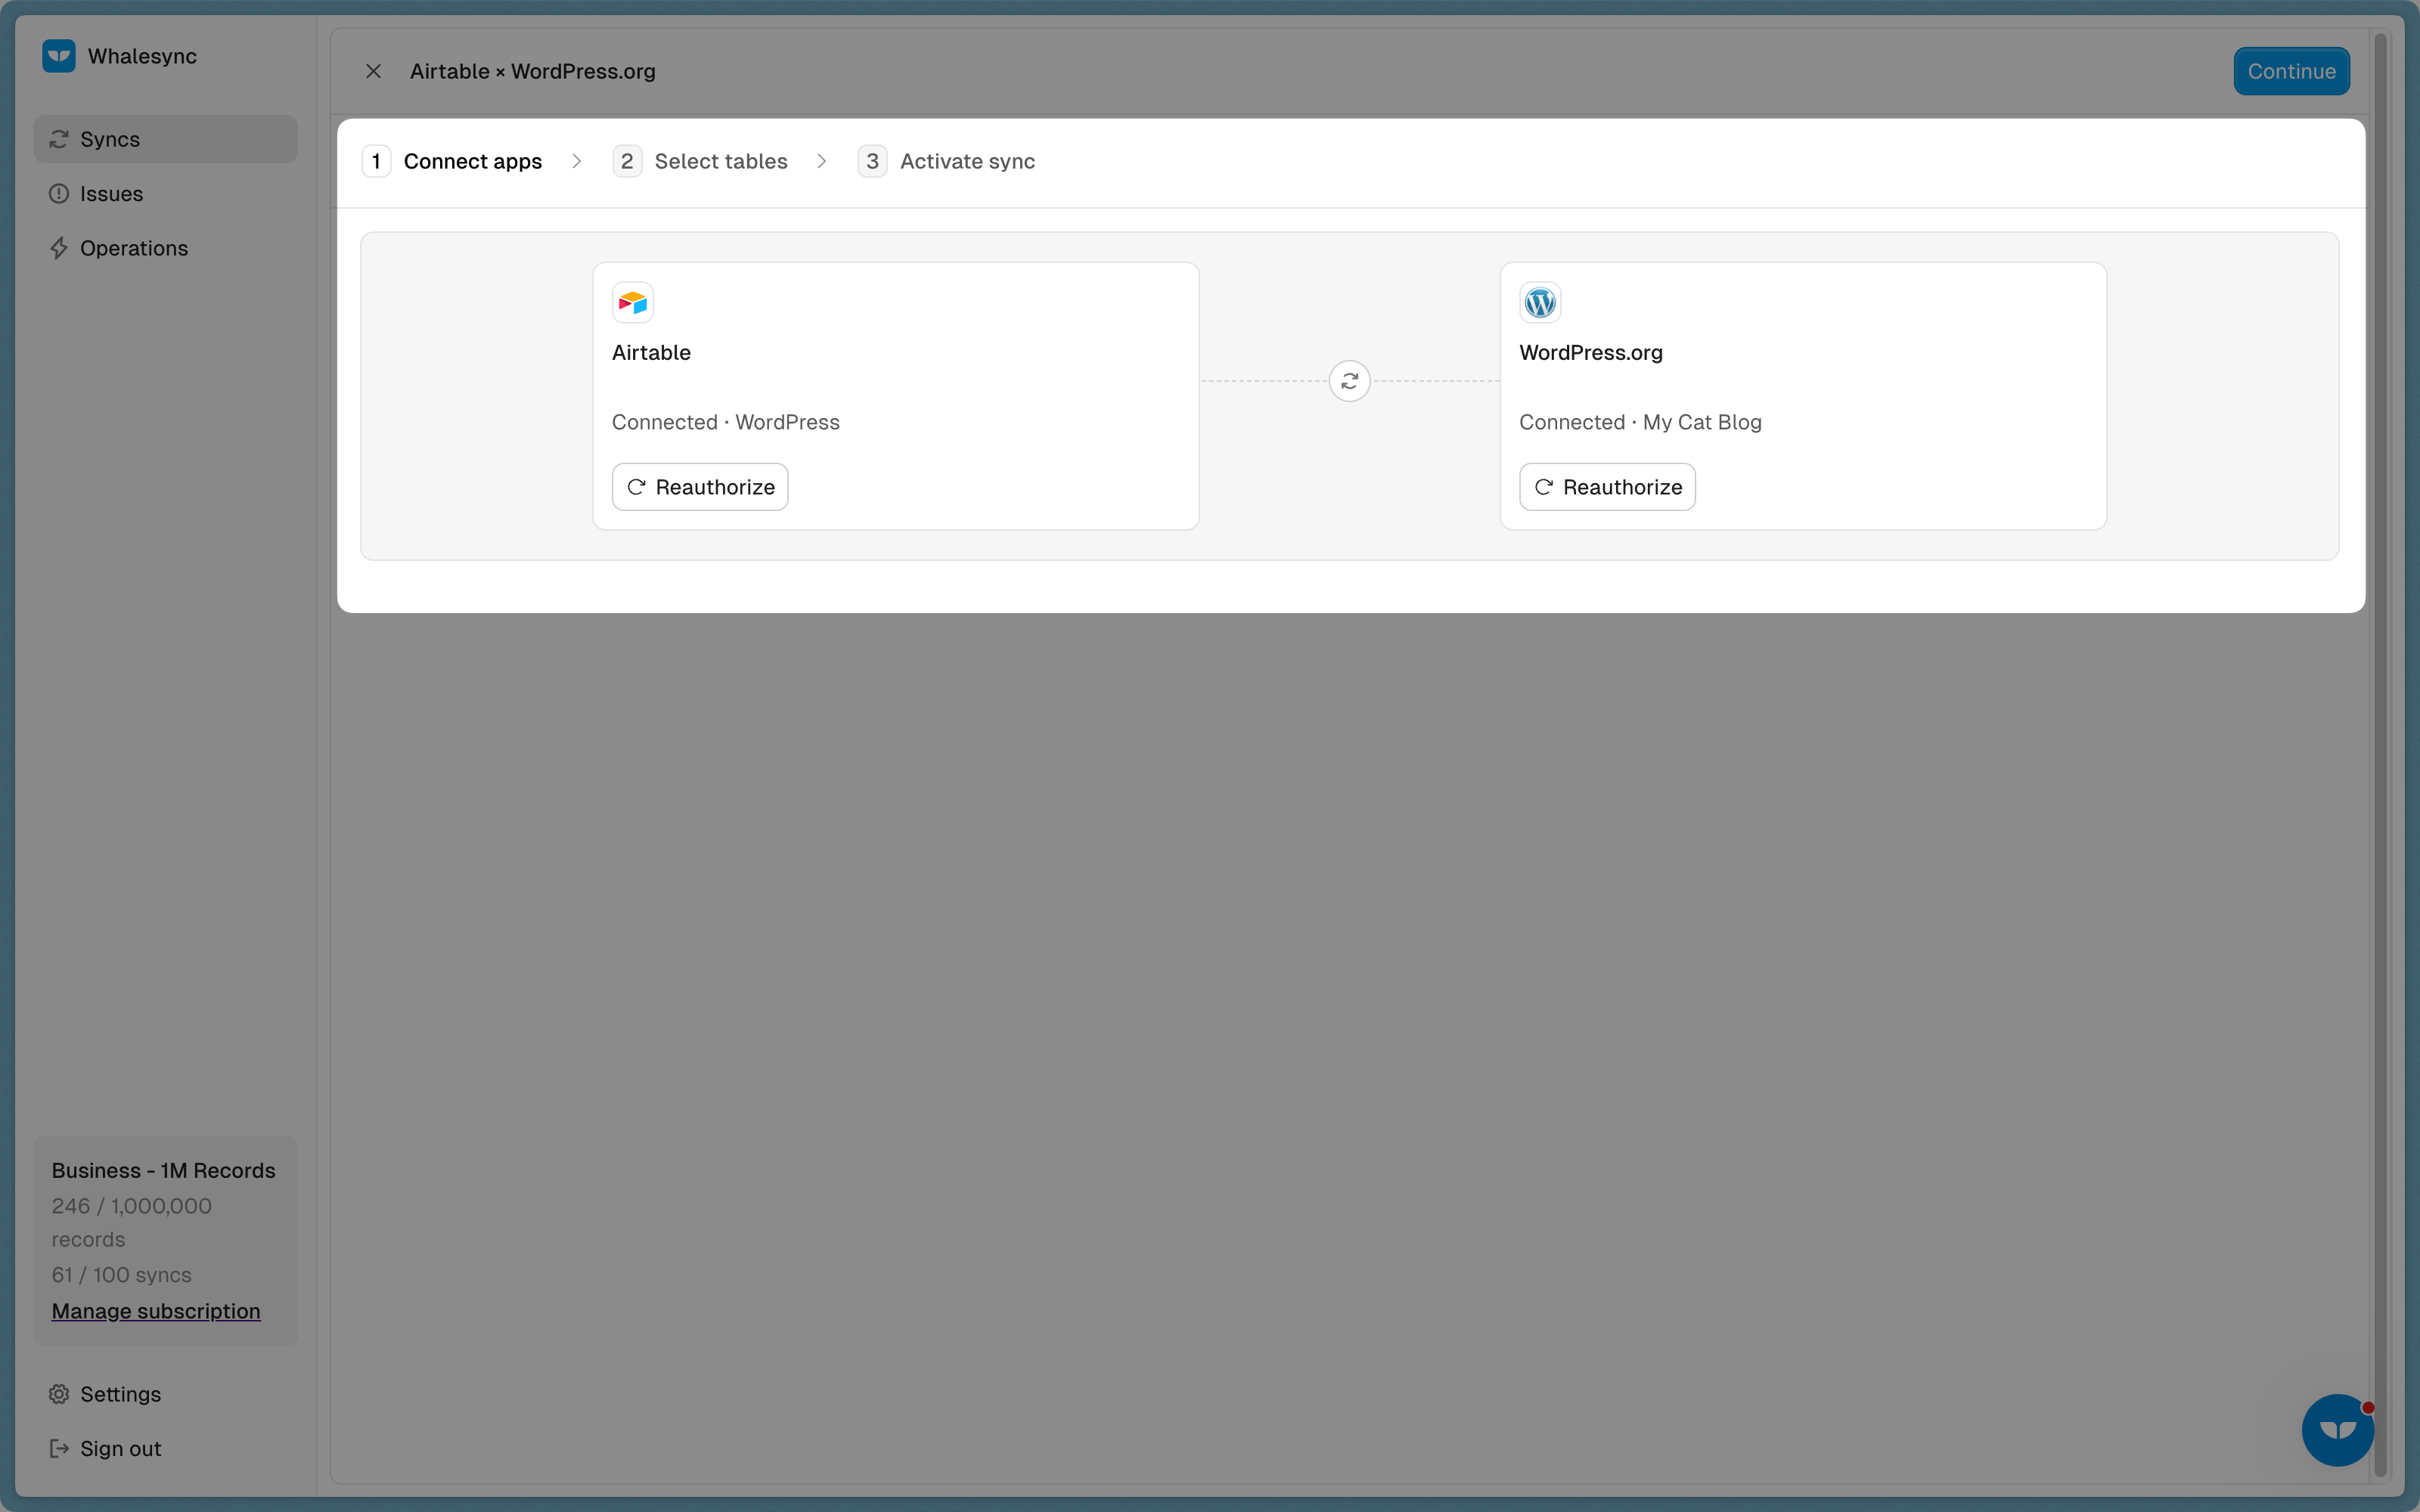Click the Issues alert-circle icon
Screen dimensions: 2420x1512
(x=59, y=194)
